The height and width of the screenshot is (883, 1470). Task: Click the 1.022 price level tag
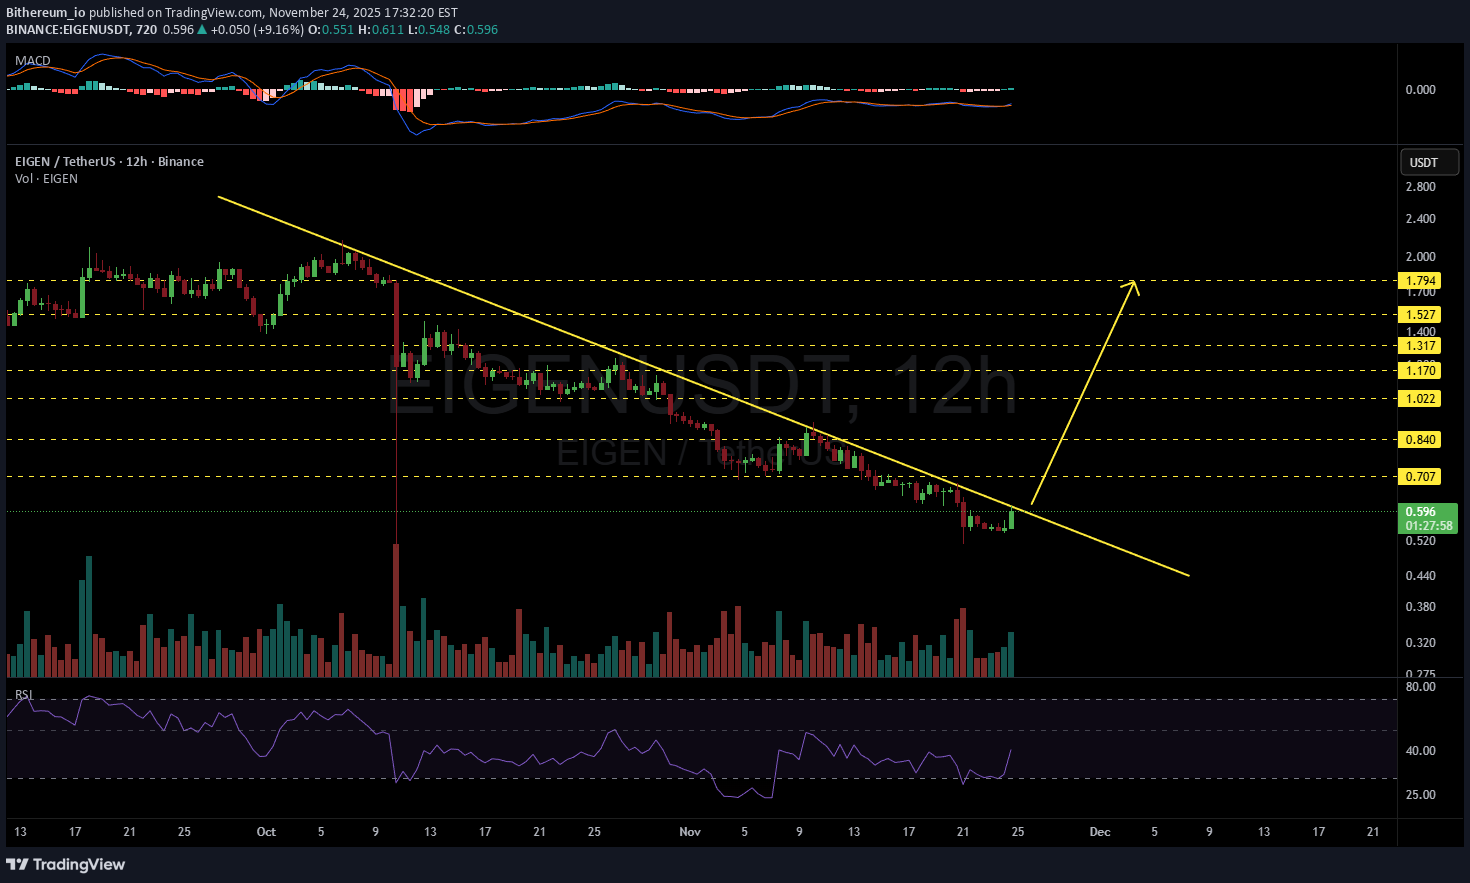1420,399
